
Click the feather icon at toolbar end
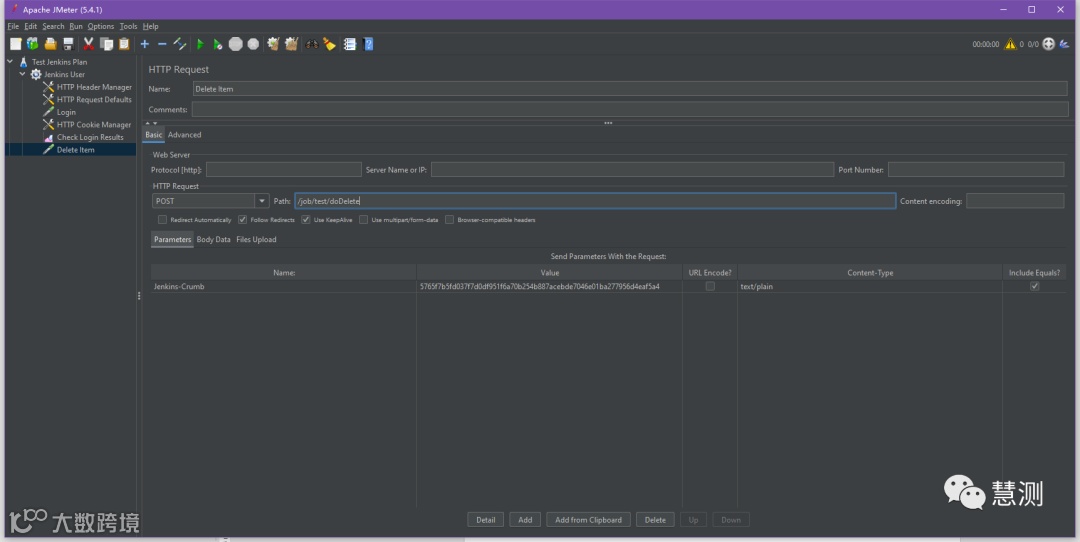point(1064,44)
